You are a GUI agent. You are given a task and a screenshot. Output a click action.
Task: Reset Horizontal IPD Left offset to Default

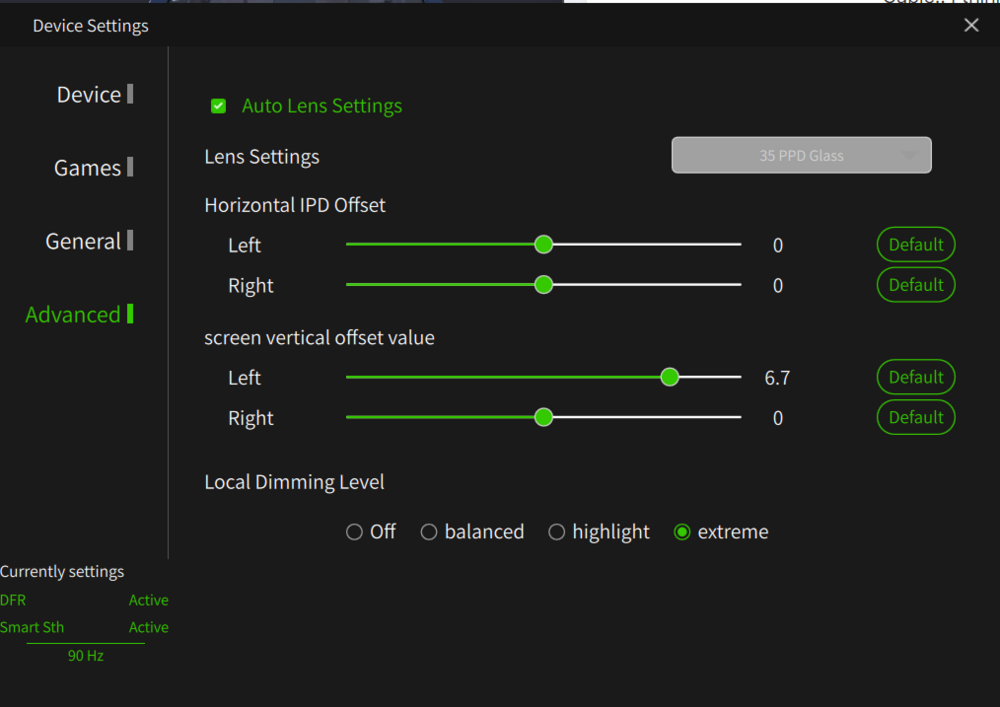pos(916,245)
